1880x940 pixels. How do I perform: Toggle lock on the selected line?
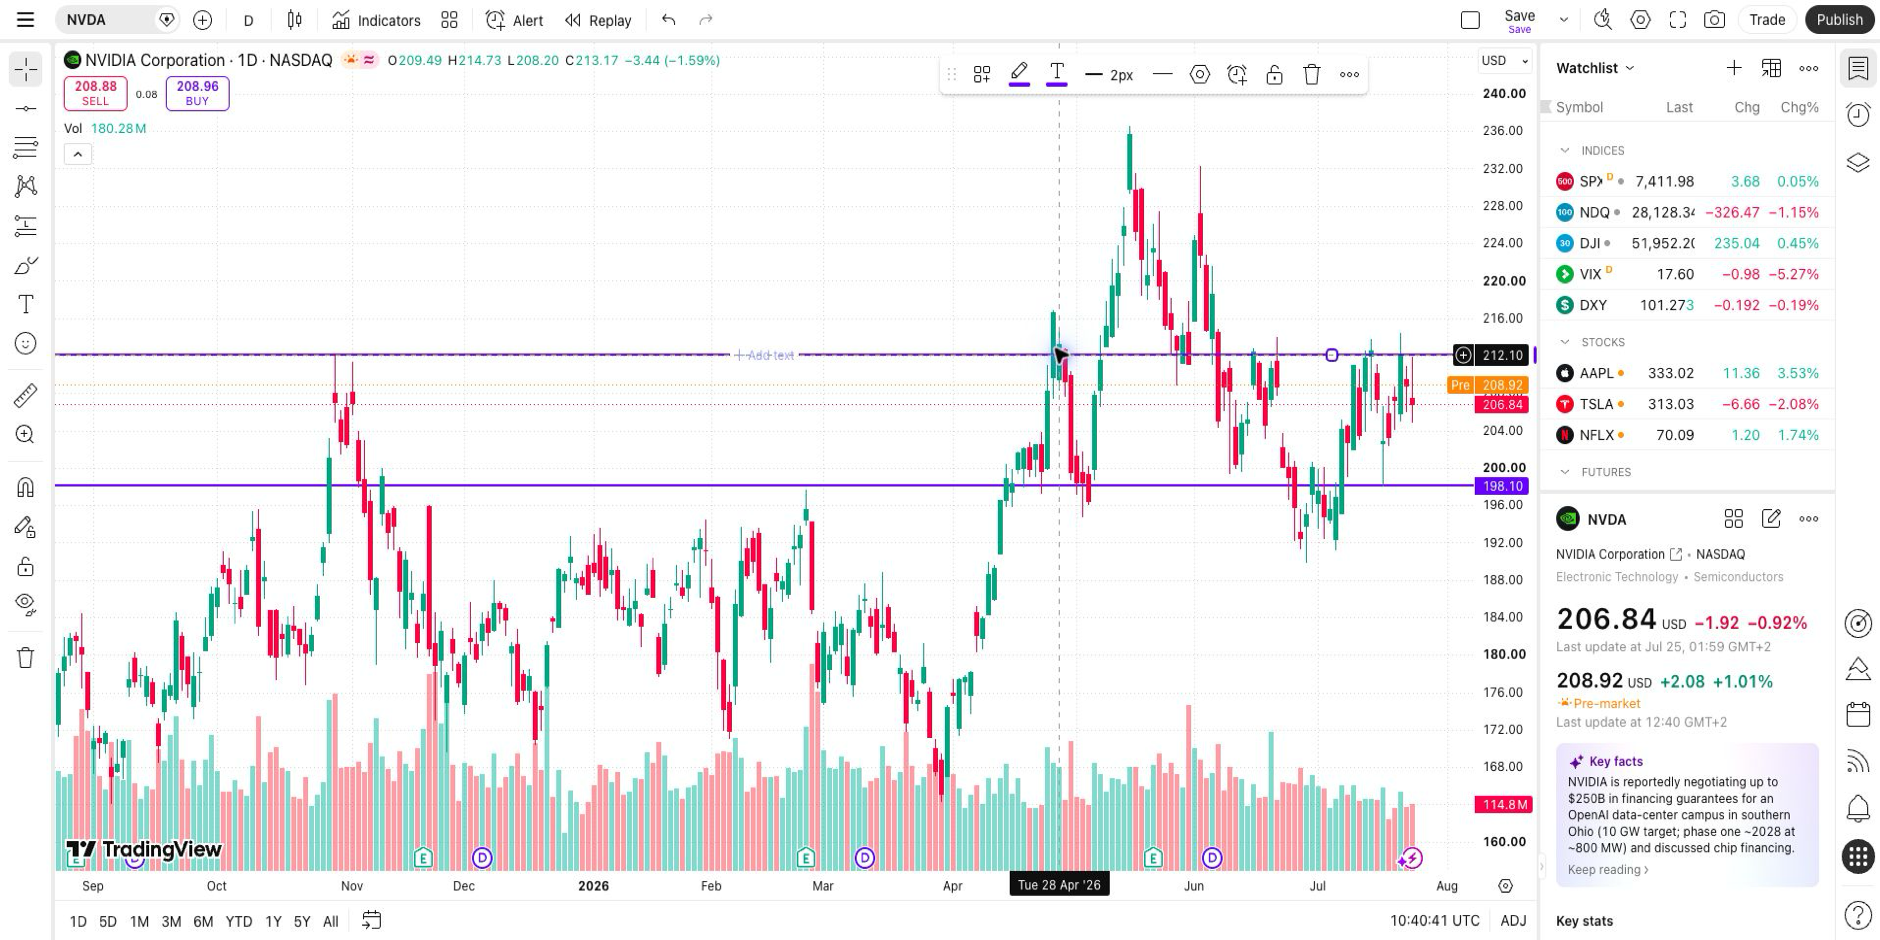(1274, 74)
